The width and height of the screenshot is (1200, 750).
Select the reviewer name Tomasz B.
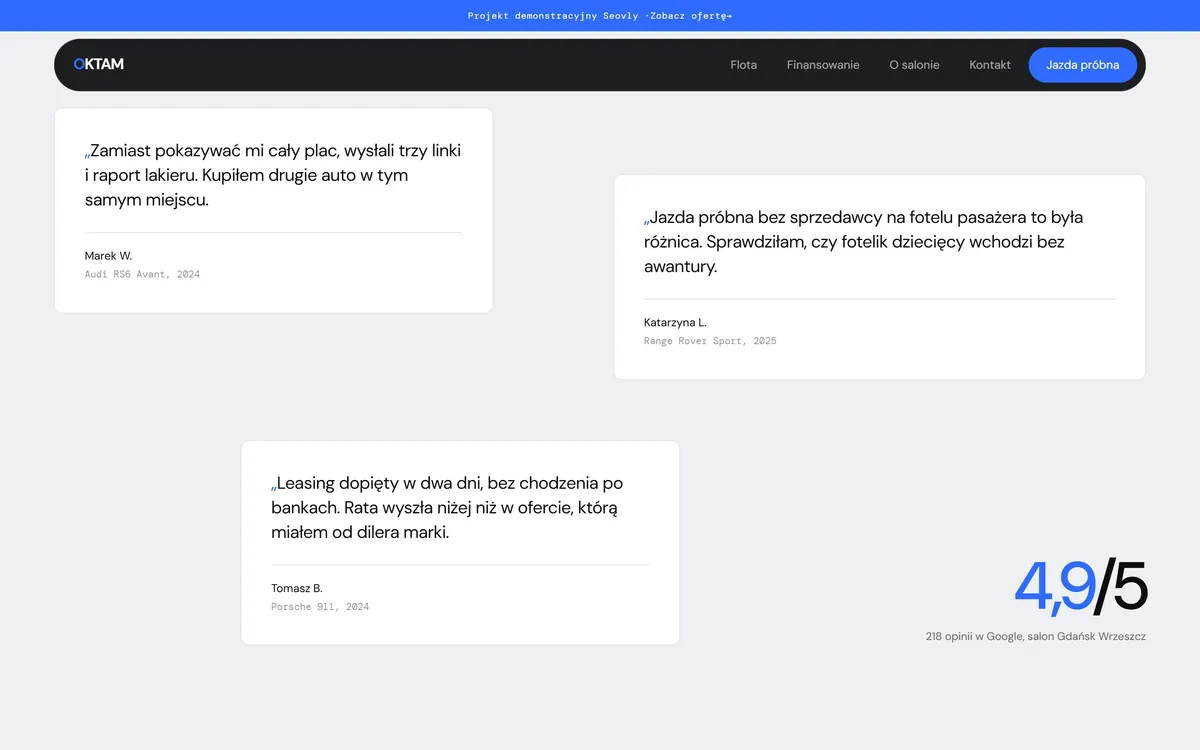297,588
